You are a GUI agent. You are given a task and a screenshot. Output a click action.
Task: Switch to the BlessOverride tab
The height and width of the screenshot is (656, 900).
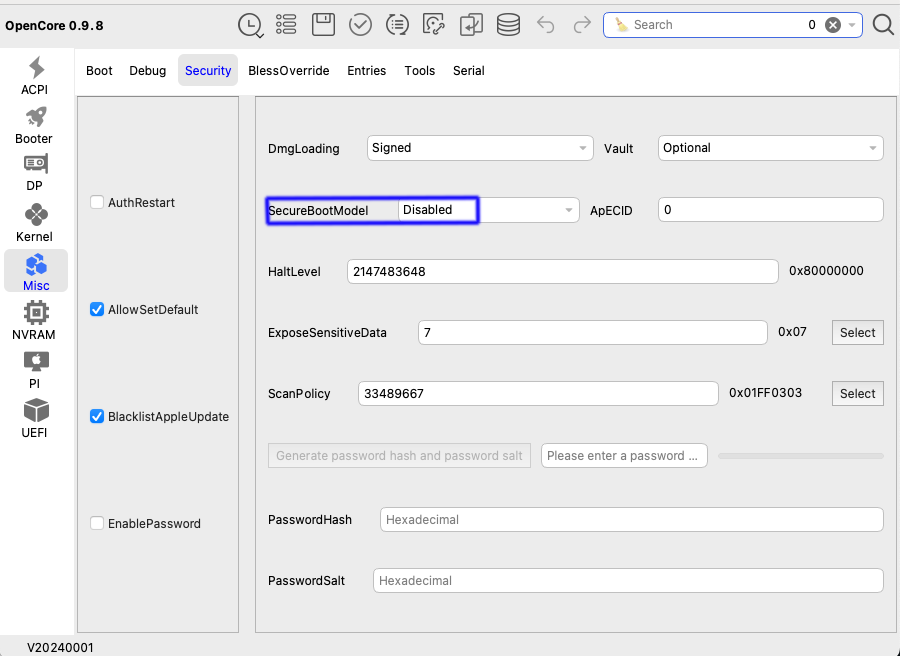[x=288, y=71]
